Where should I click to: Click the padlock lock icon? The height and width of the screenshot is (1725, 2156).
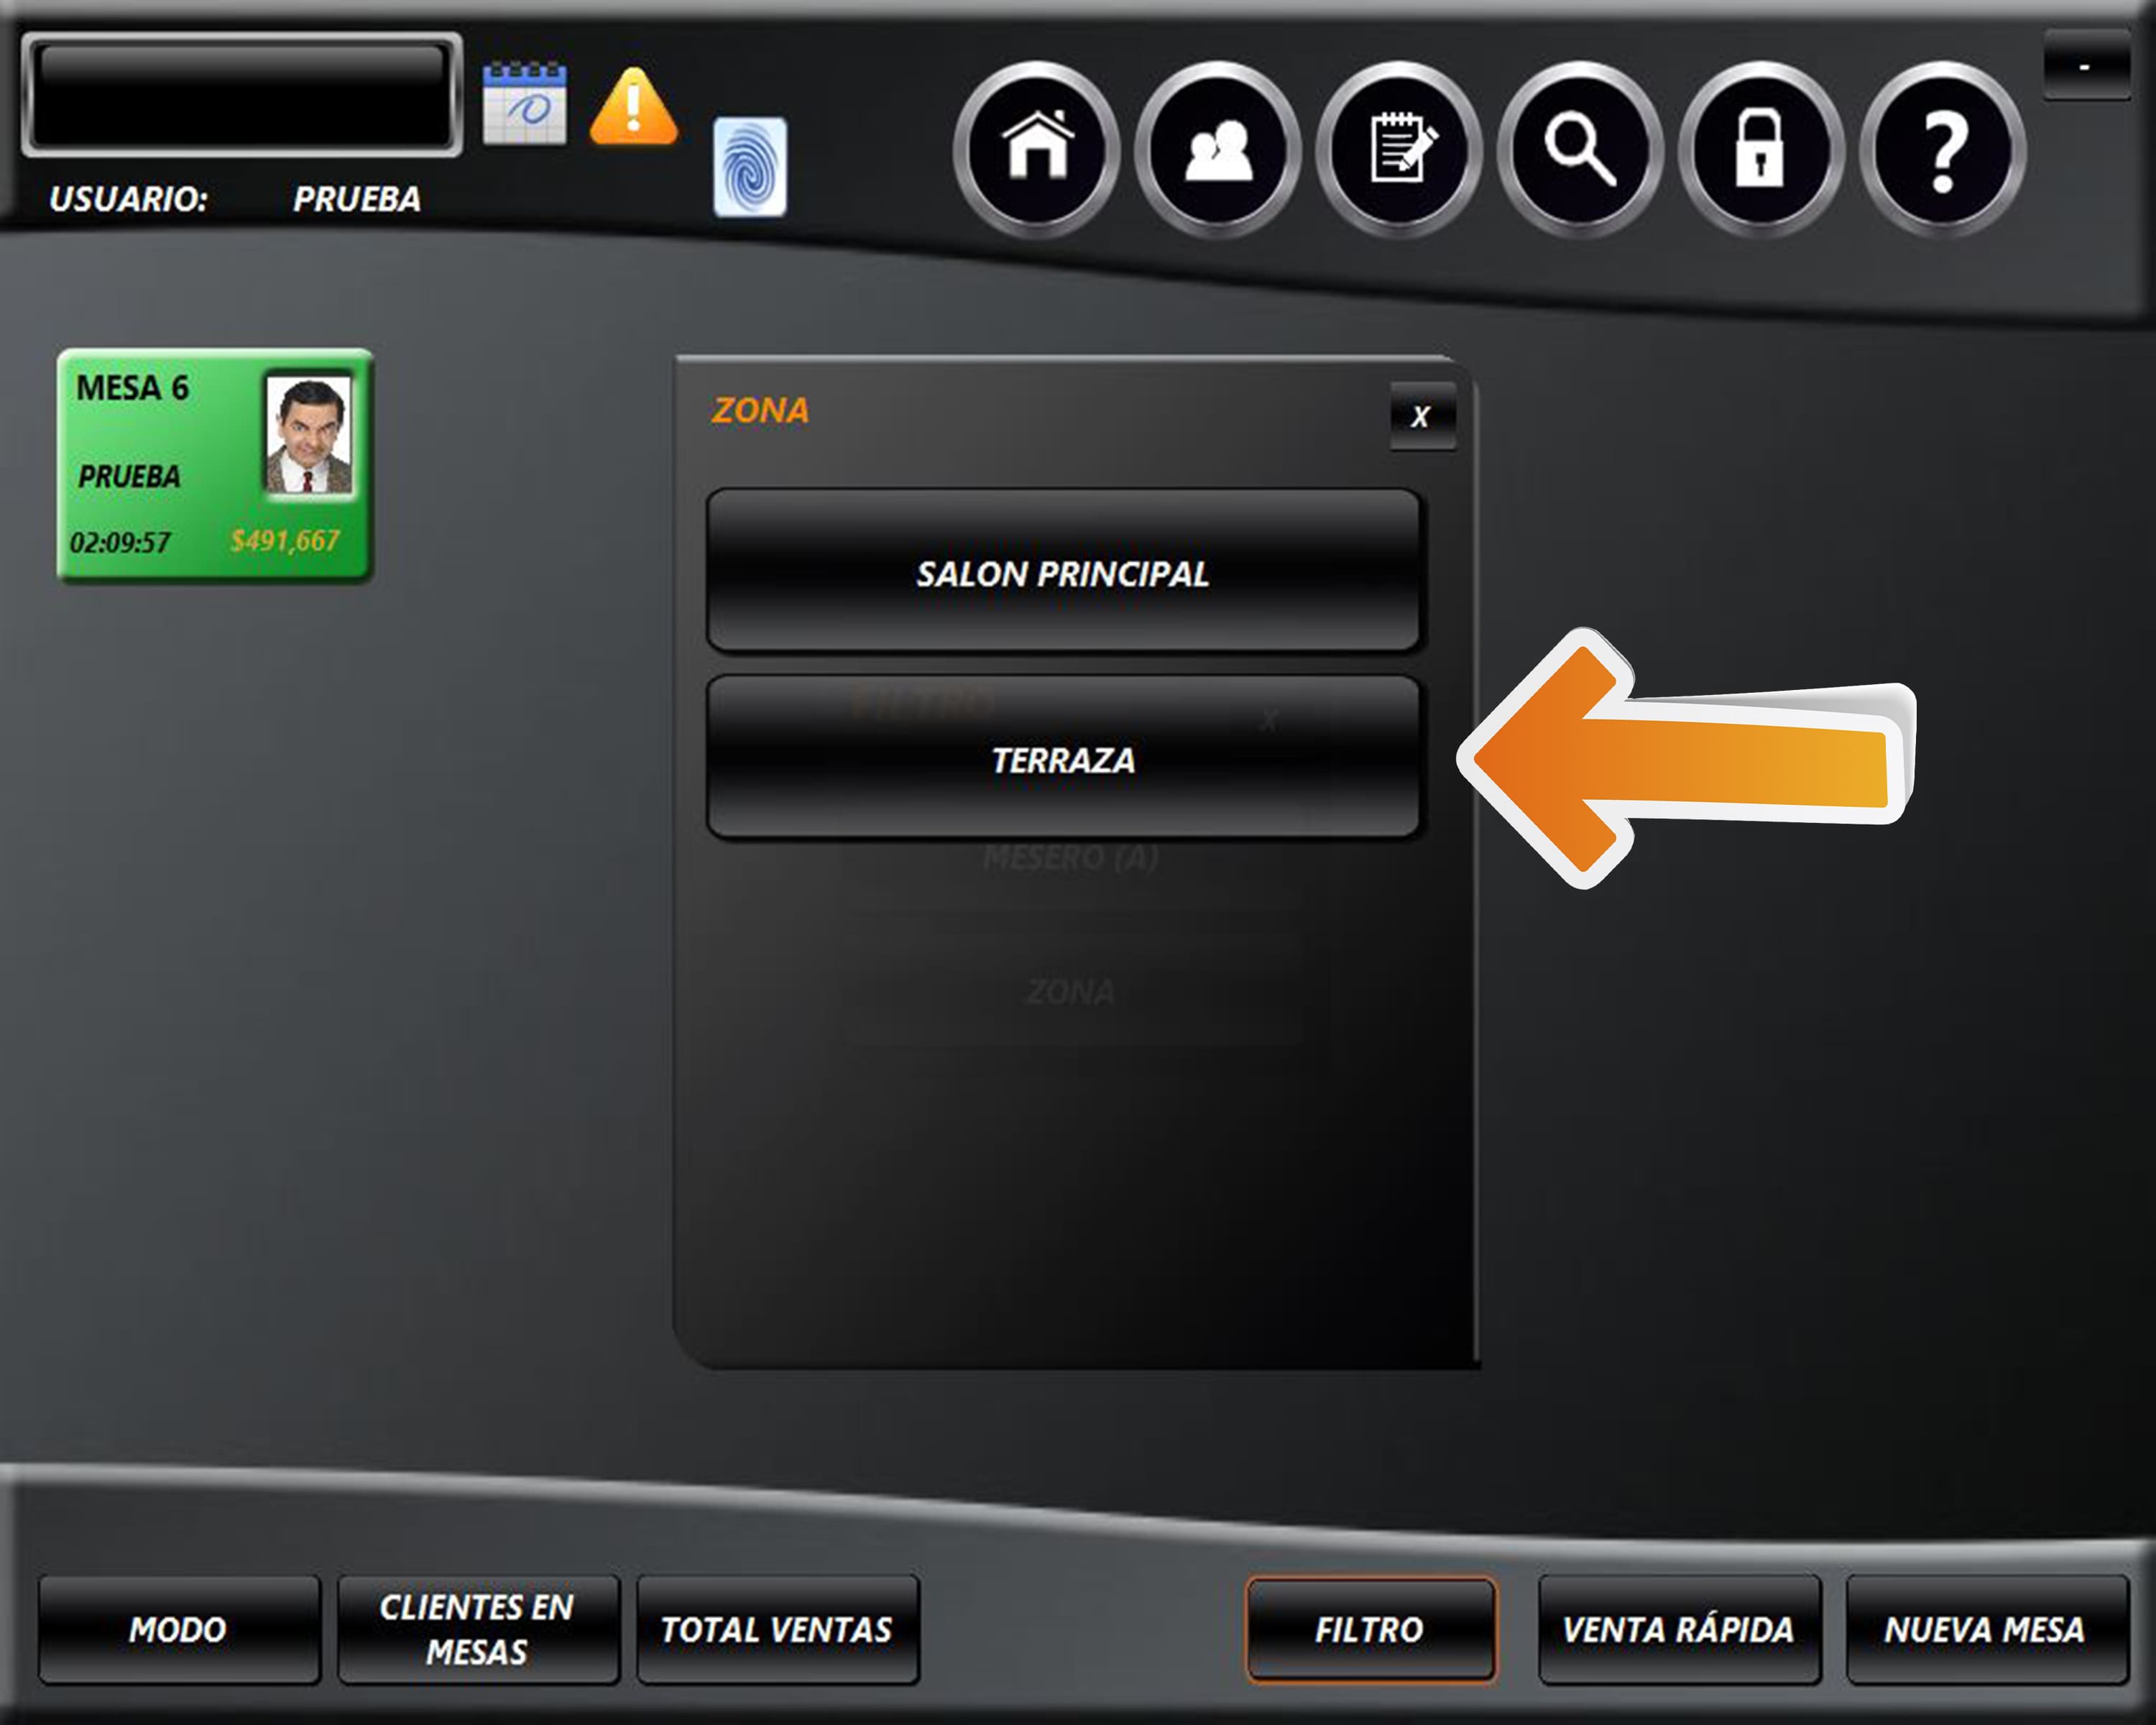pyautogui.click(x=1761, y=149)
